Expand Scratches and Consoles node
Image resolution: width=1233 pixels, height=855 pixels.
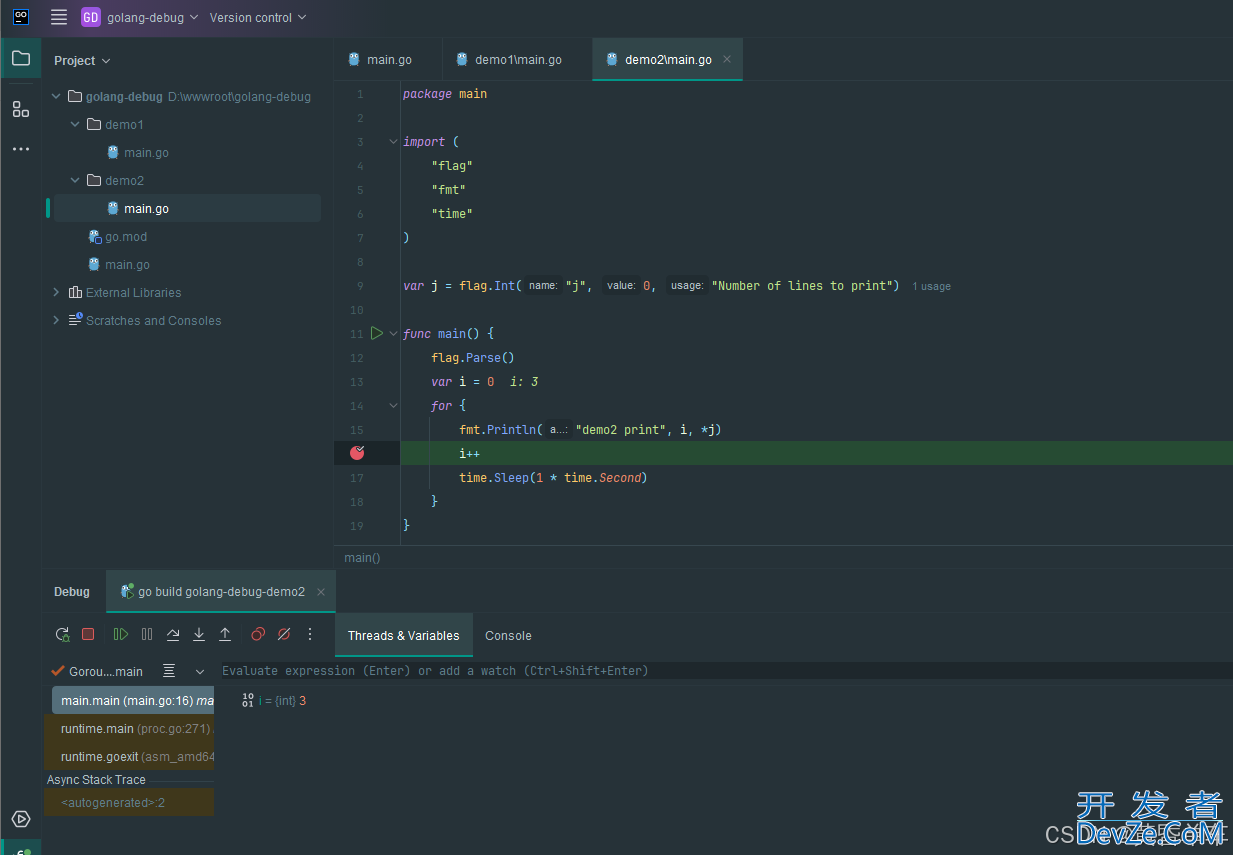[56, 321]
